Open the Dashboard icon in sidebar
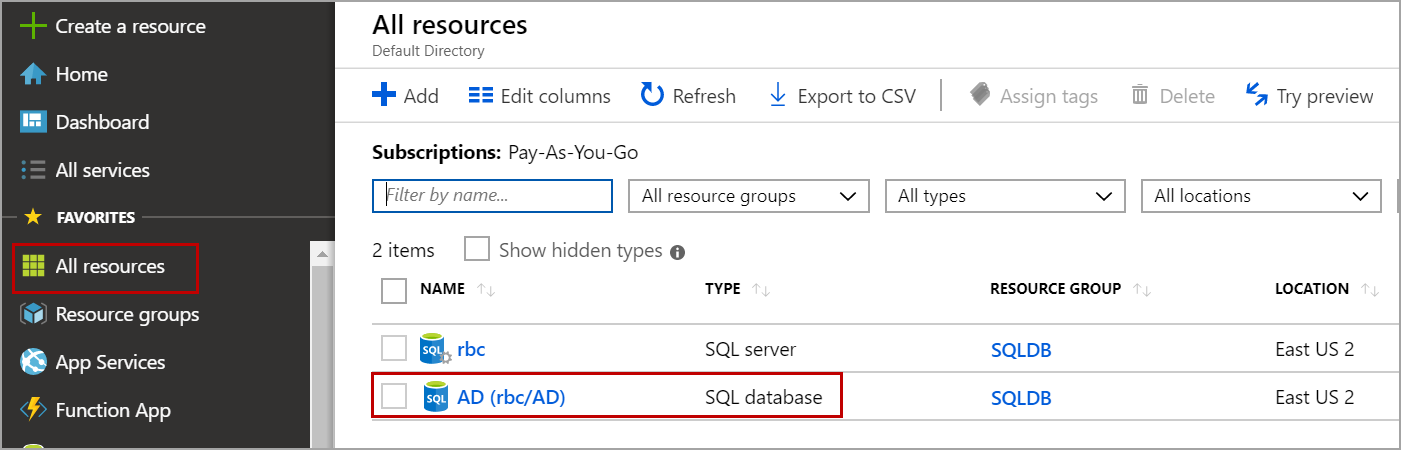 coord(34,122)
